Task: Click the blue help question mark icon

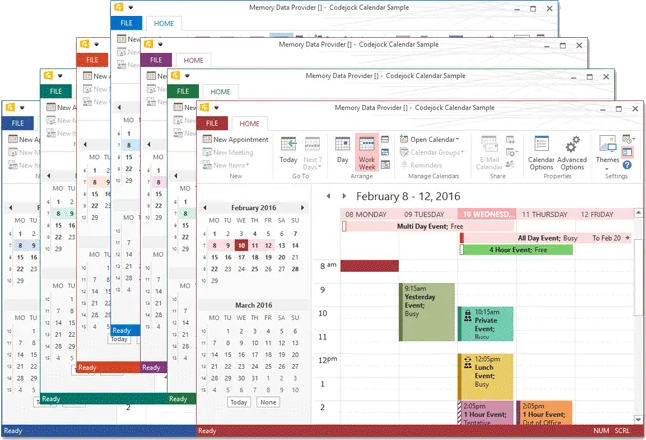Action: tap(627, 165)
